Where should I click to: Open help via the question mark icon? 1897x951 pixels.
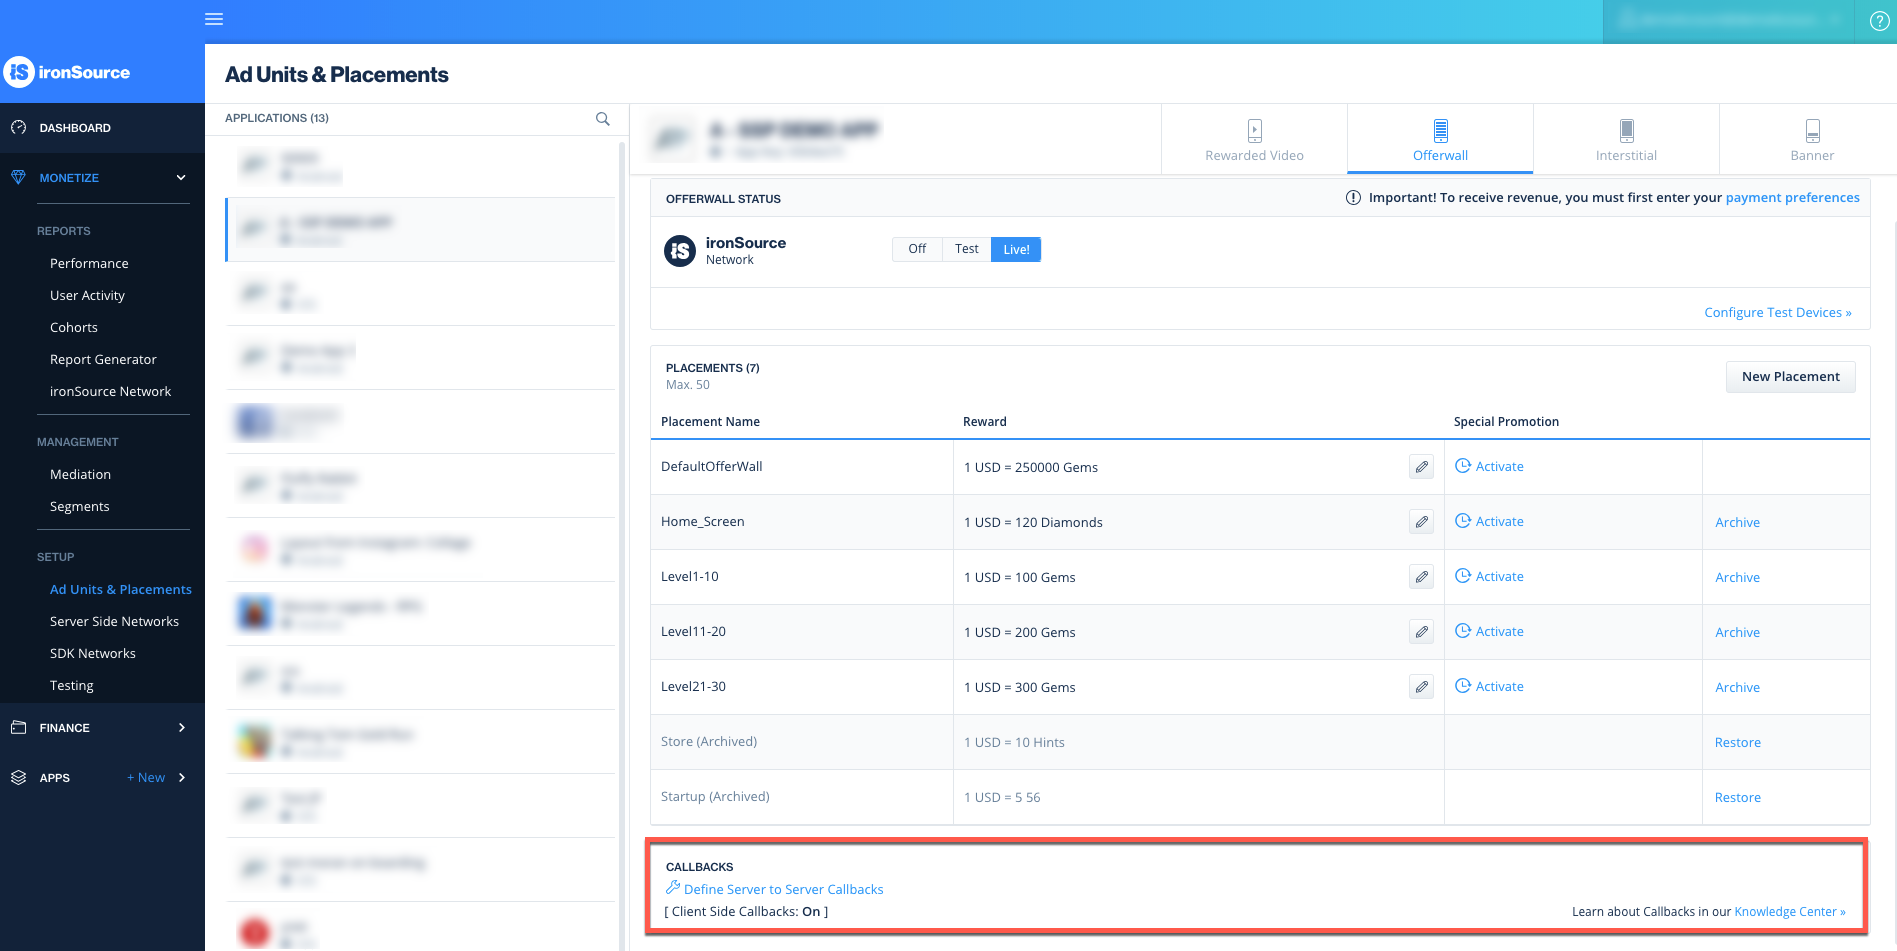click(x=1879, y=20)
